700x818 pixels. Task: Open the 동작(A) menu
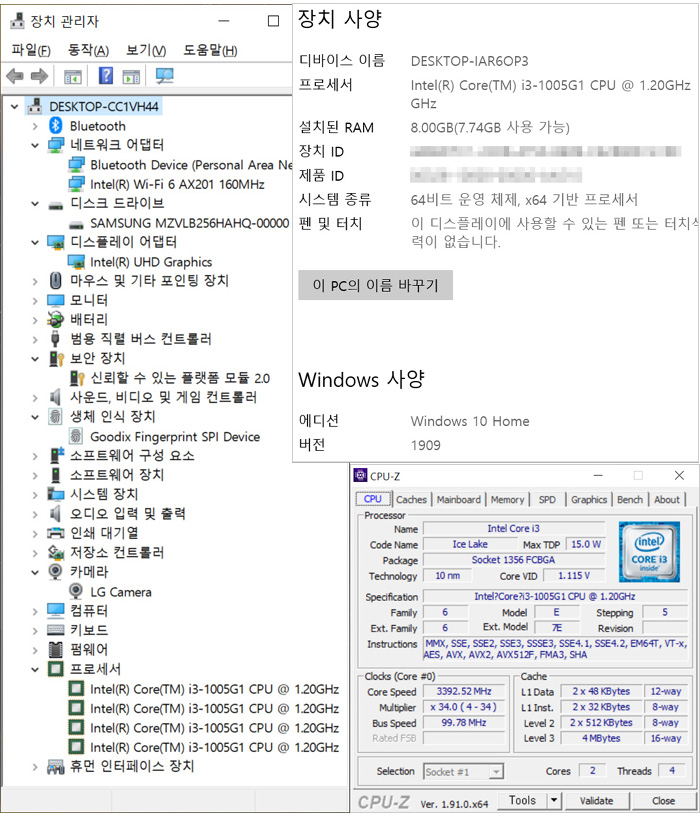point(88,50)
